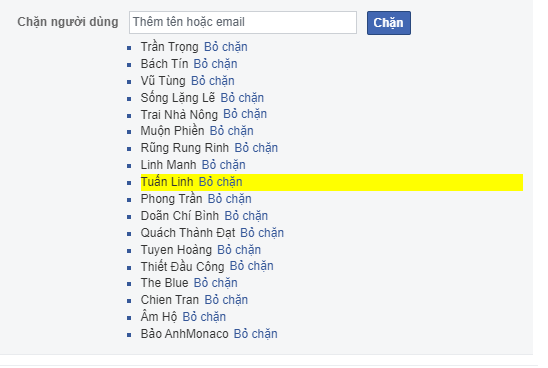Screen dimensions: 548x368
Task: Click Bỏ chặn next to Phong Trần
Action: [230, 199]
